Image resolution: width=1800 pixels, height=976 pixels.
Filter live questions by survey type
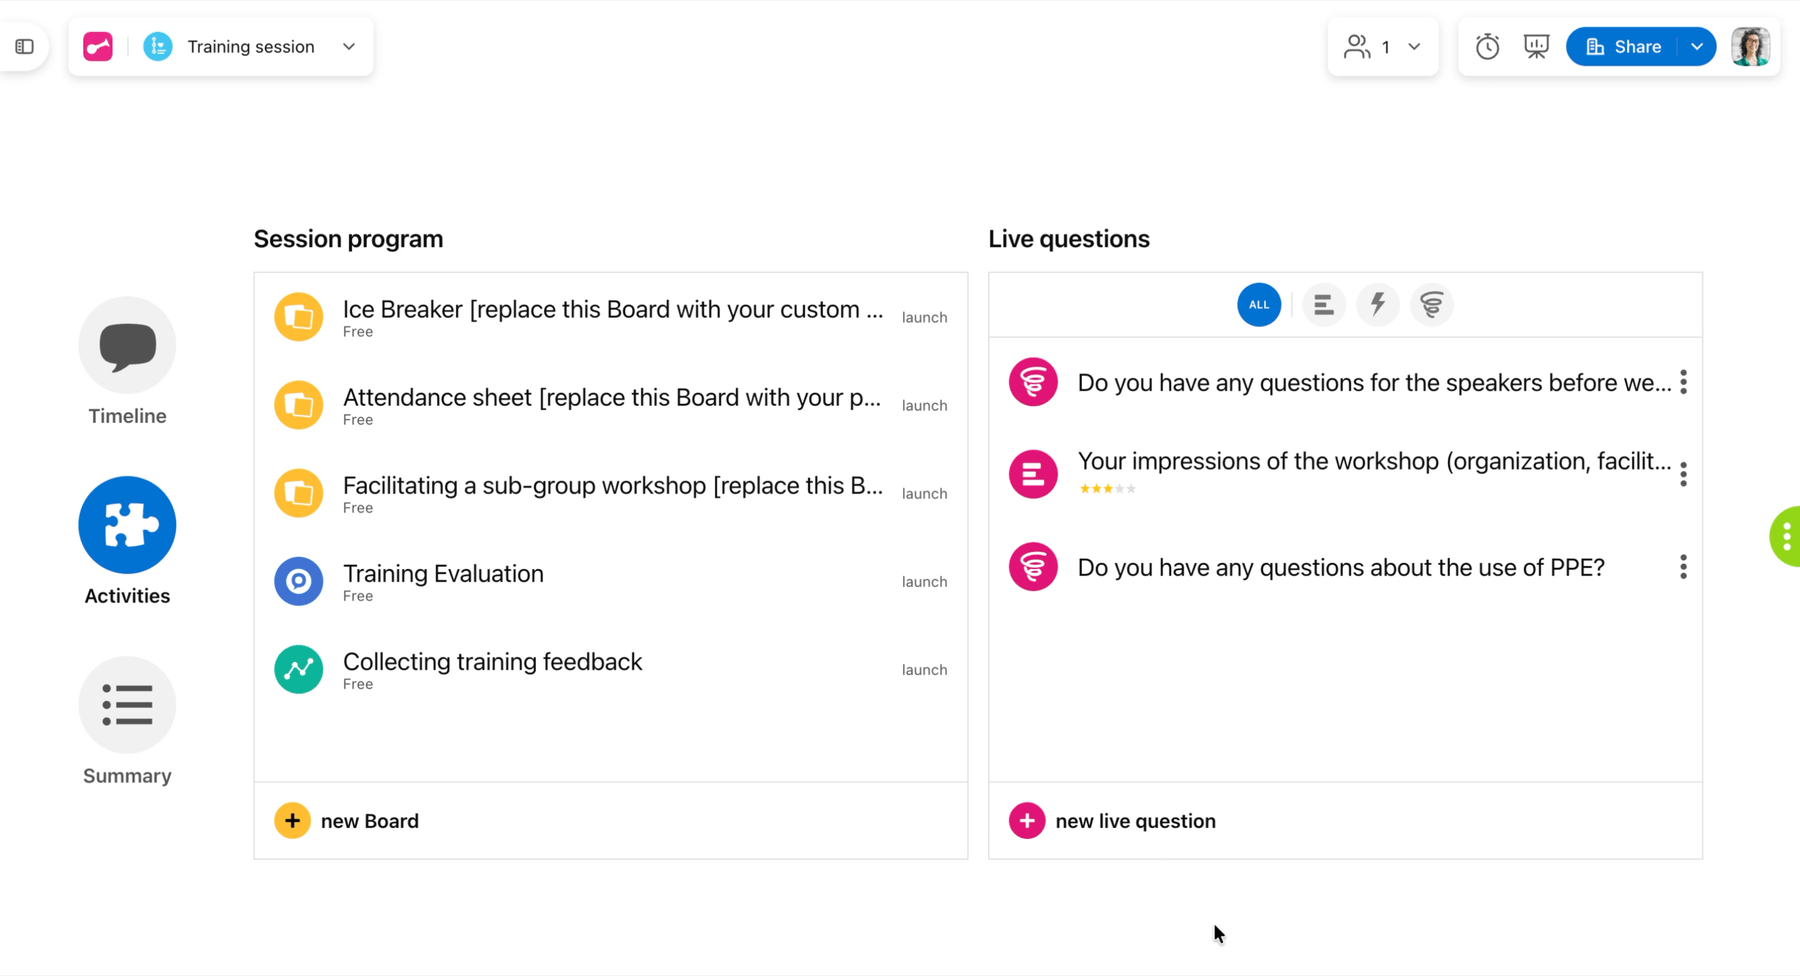(x=1323, y=305)
